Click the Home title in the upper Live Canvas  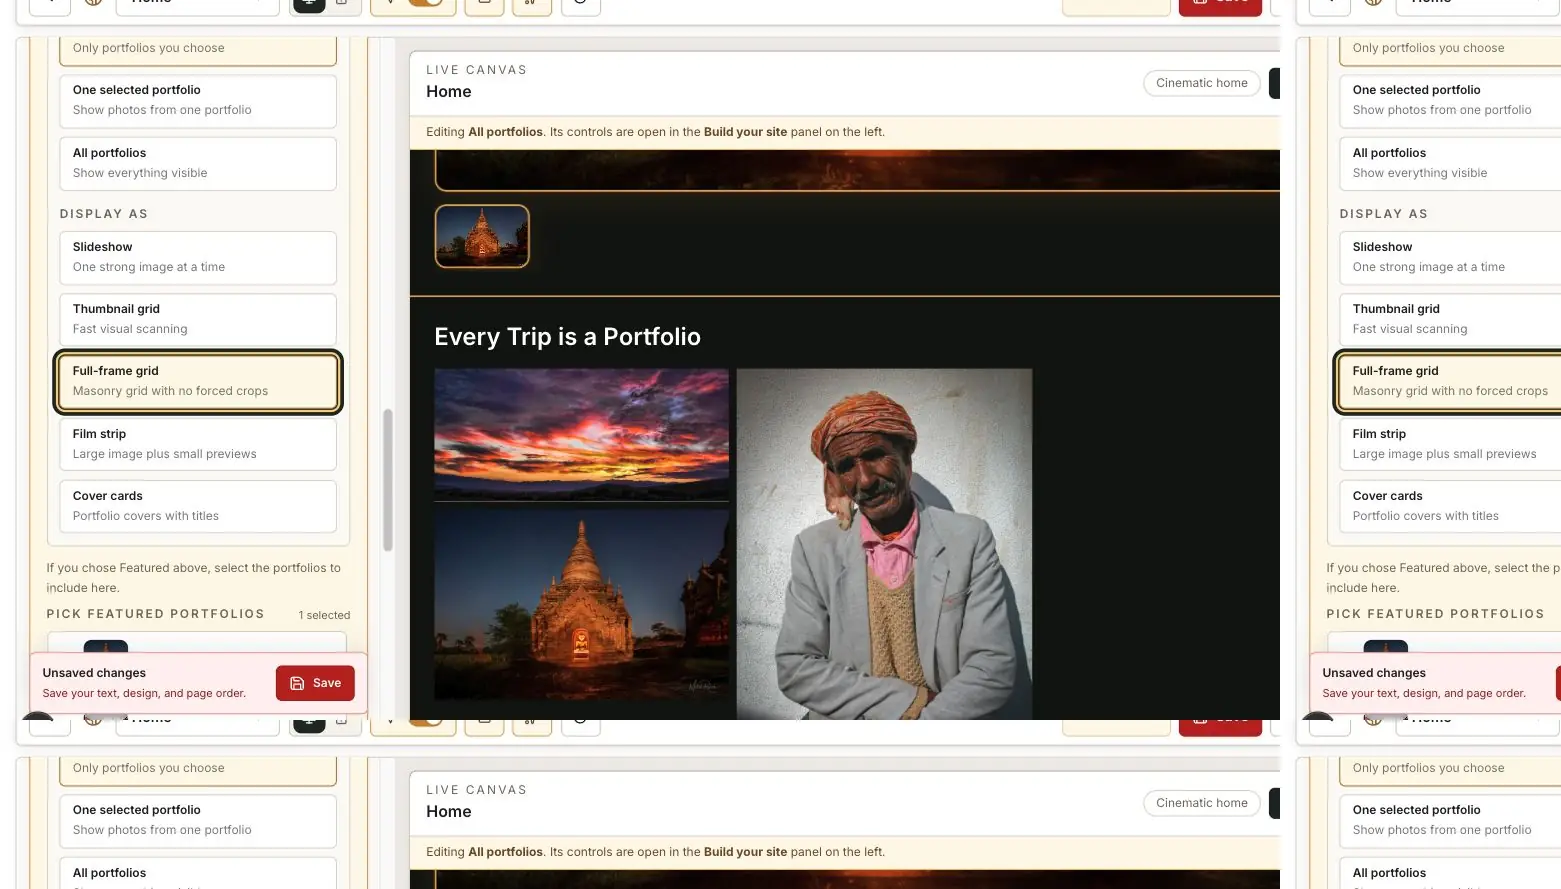point(448,92)
